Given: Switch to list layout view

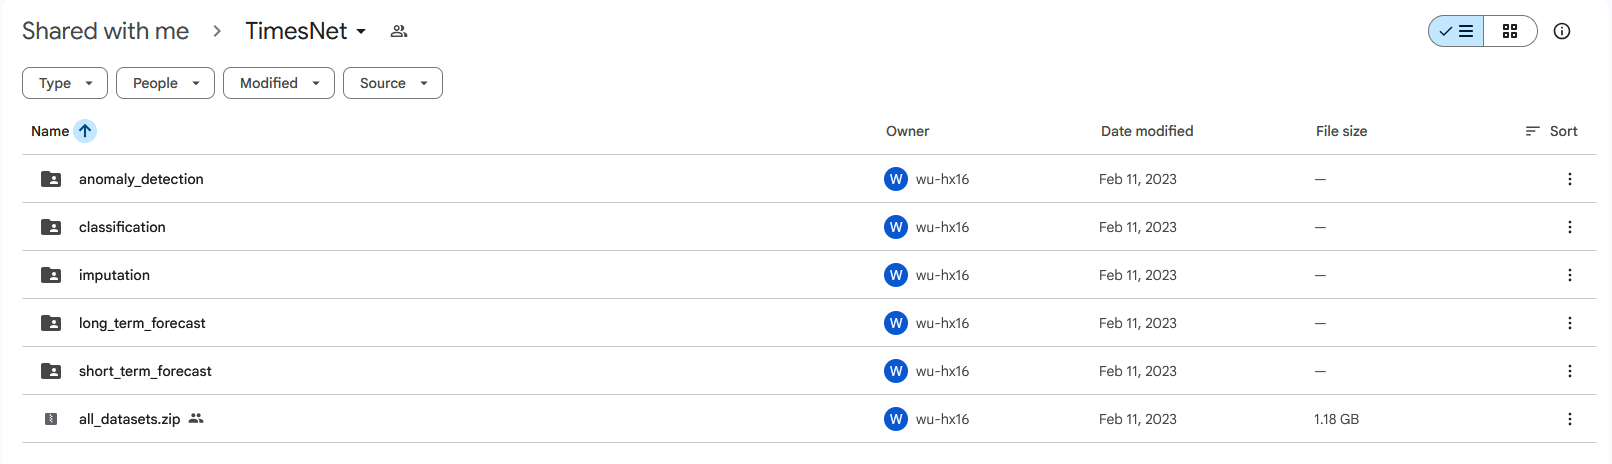Looking at the screenshot, I should [1457, 31].
